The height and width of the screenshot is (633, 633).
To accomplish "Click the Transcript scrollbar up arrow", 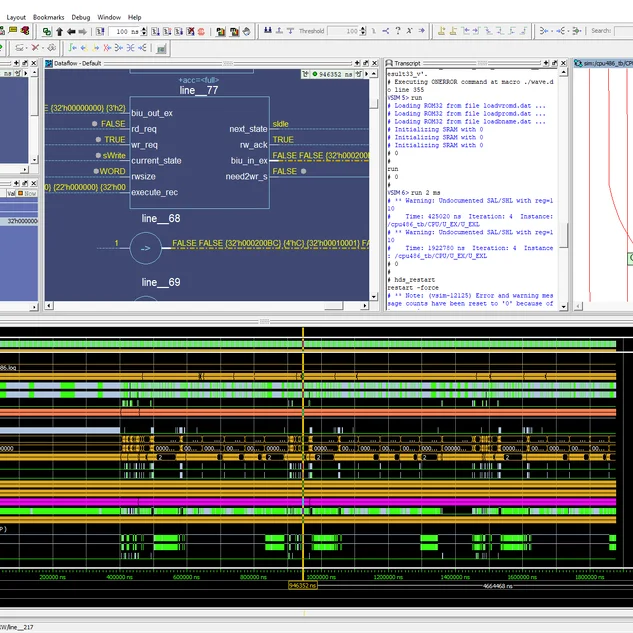I will pyautogui.click(x=564, y=73).
